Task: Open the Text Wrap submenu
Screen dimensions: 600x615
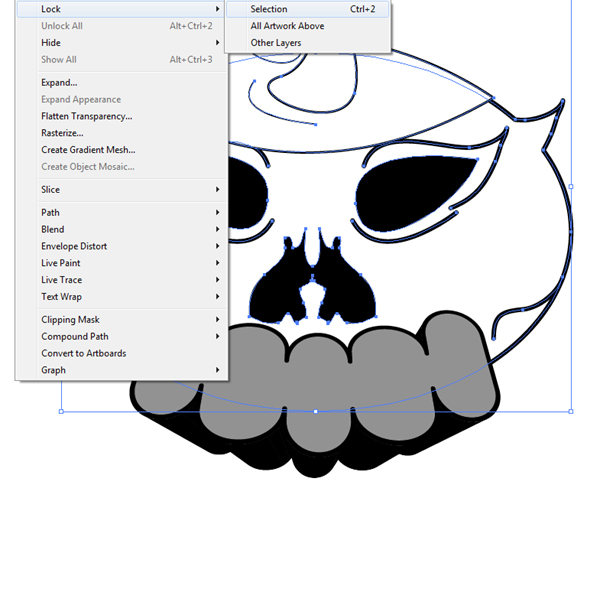Action: [122, 297]
